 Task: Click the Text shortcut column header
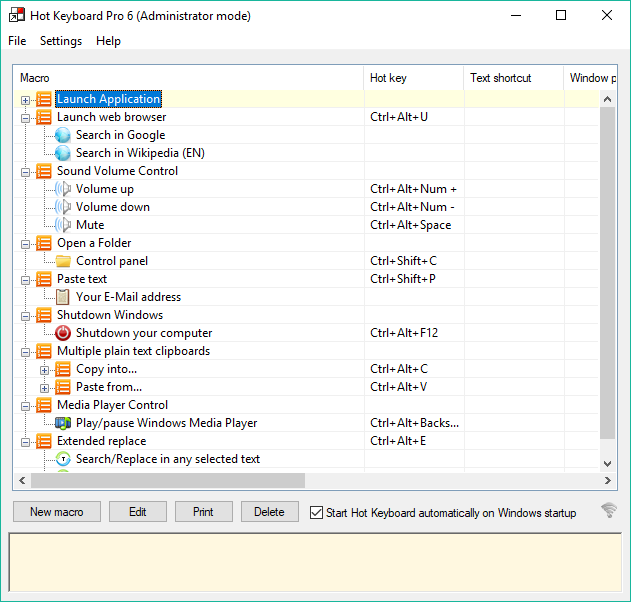click(x=513, y=78)
